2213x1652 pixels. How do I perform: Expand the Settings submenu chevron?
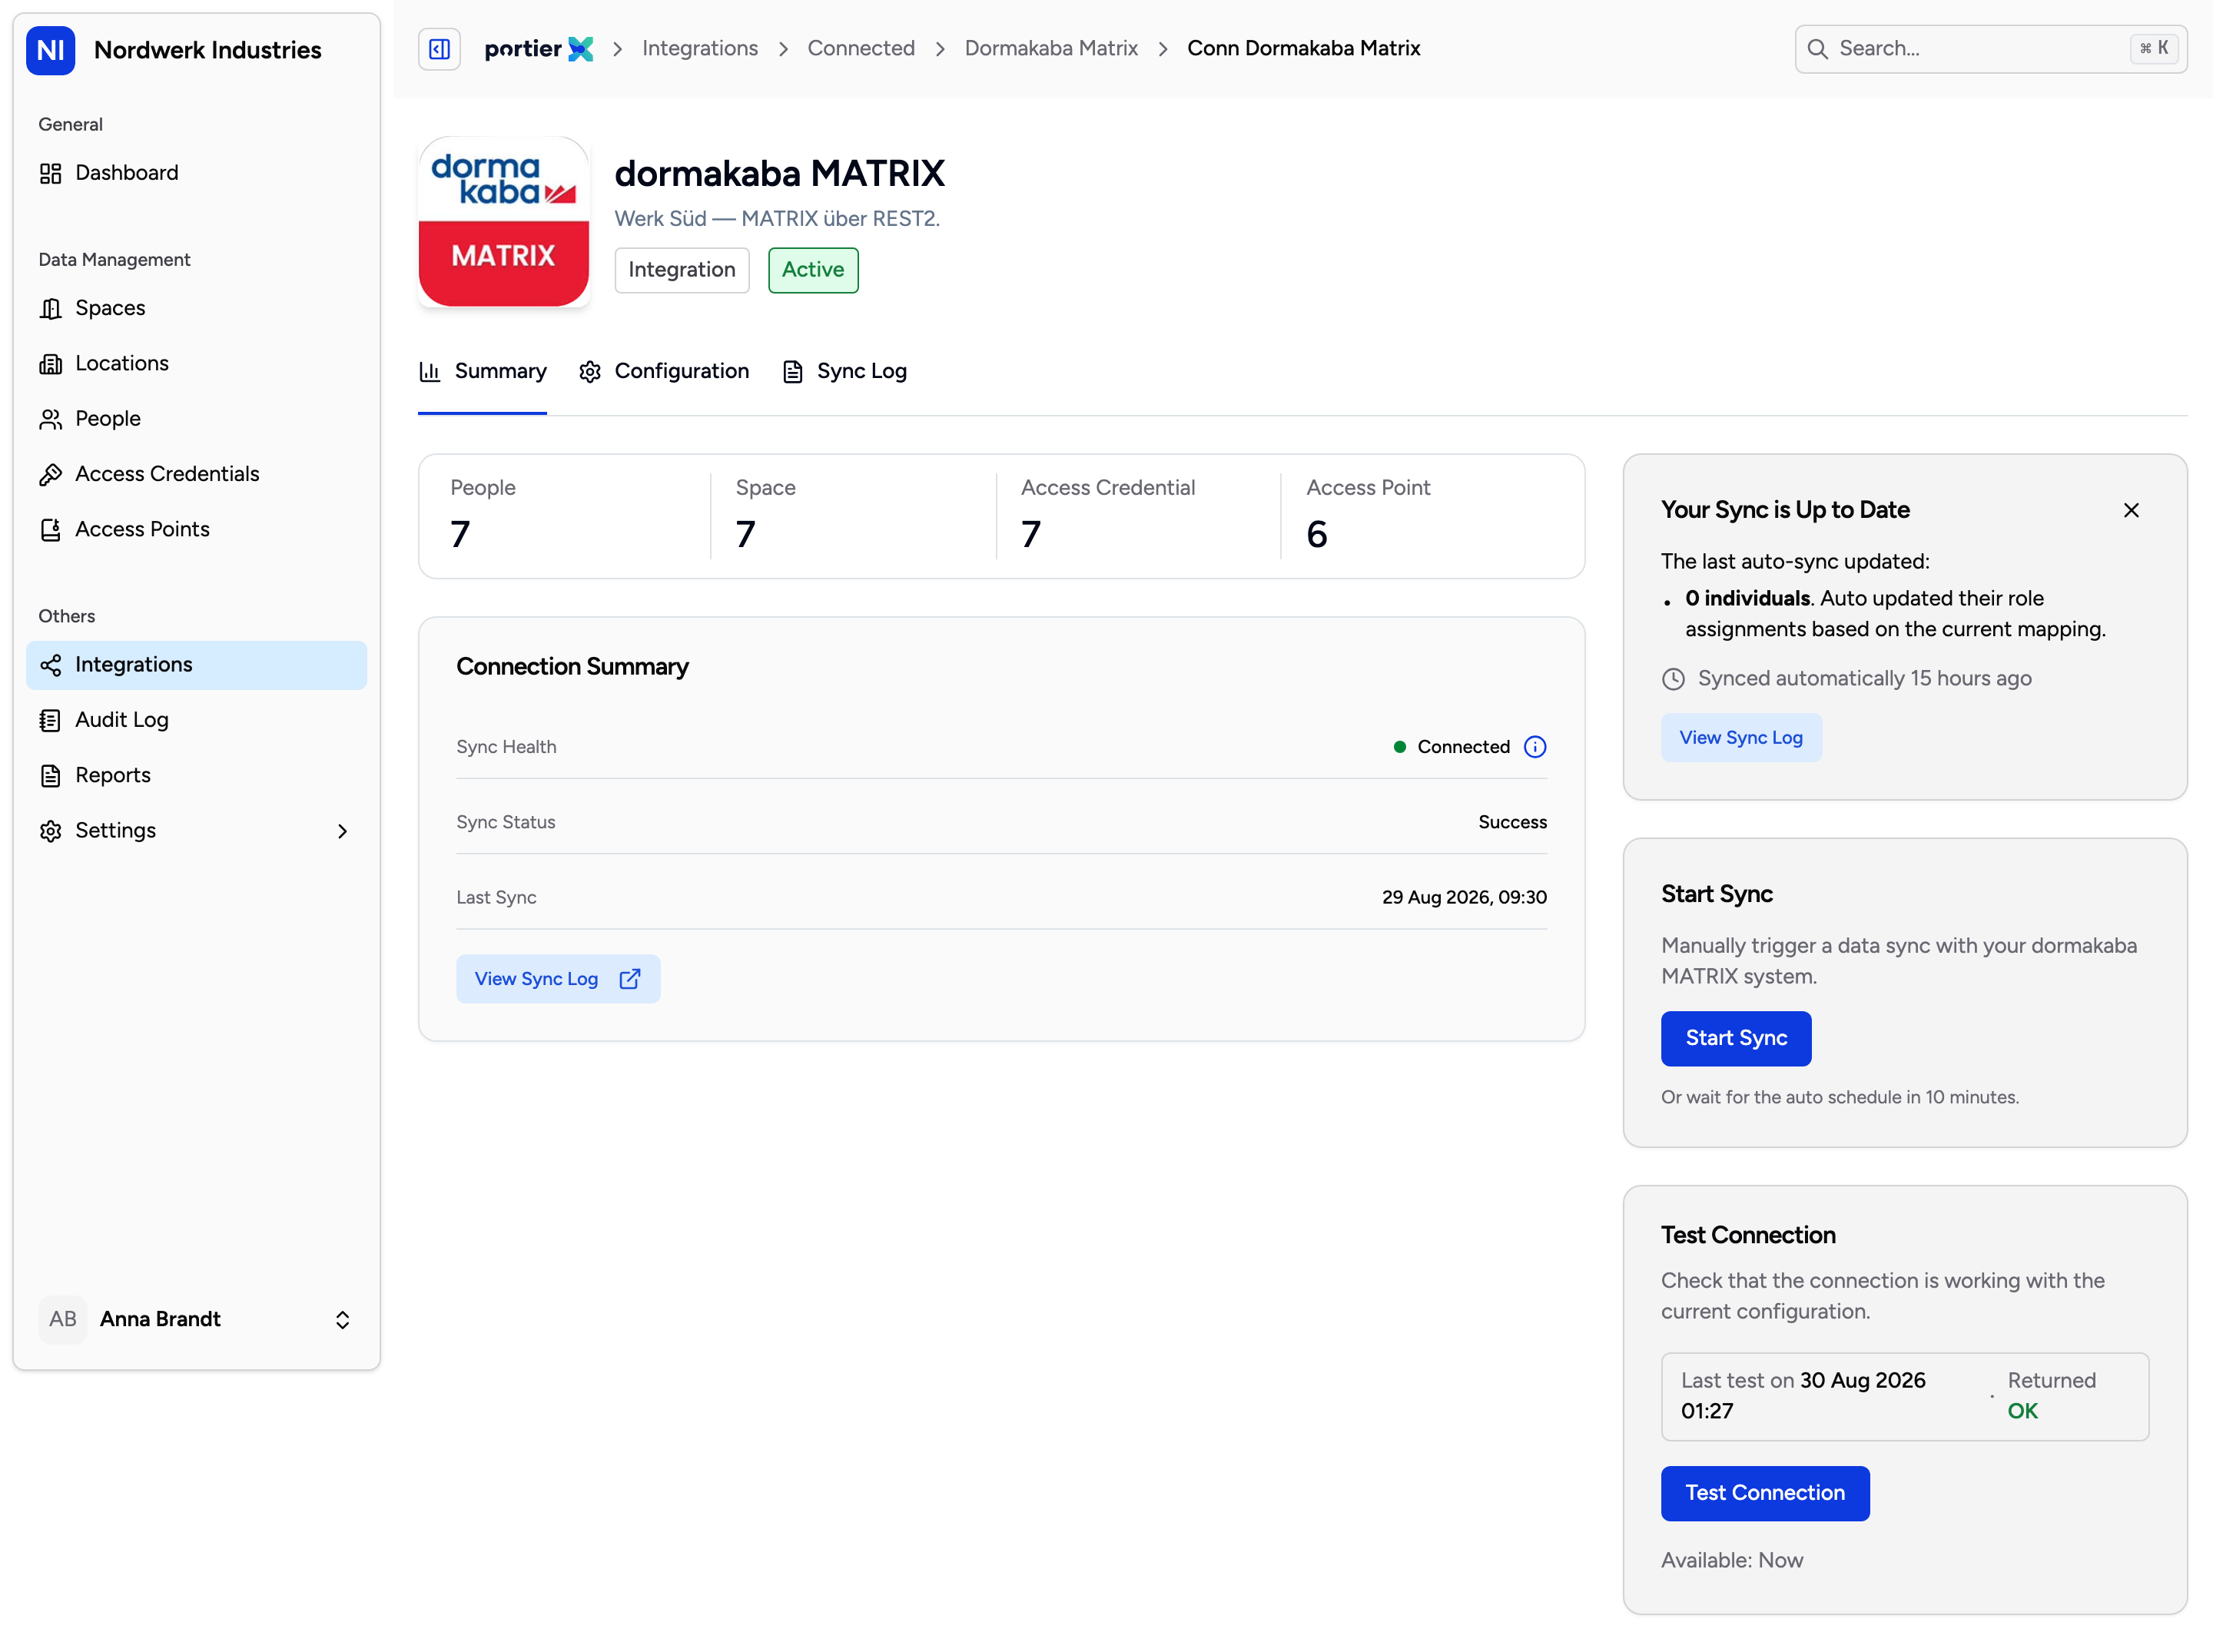click(x=342, y=831)
